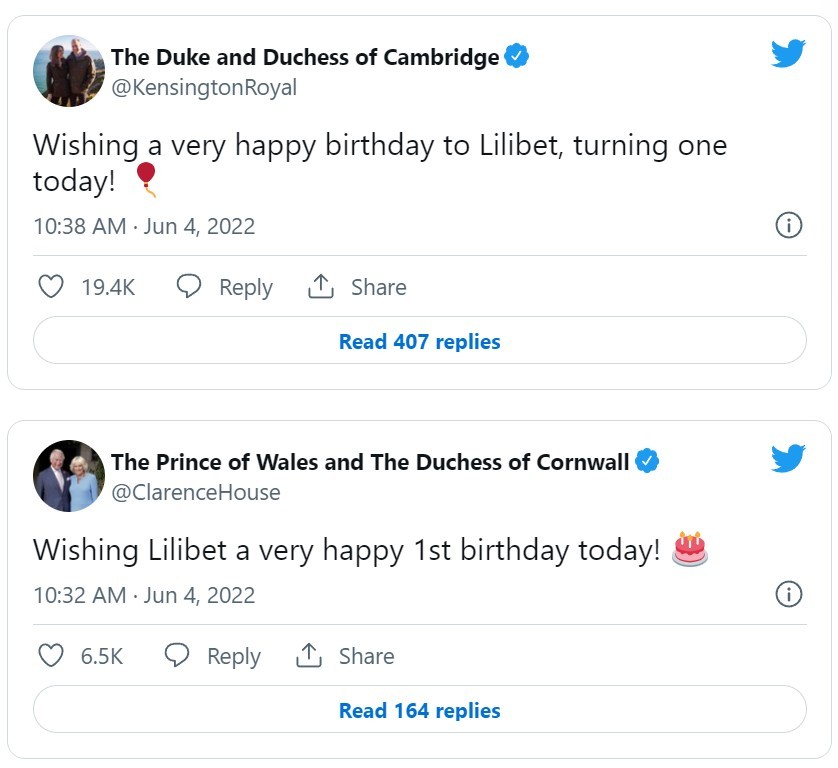Click the Prince of Wales profile photo

[69, 476]
